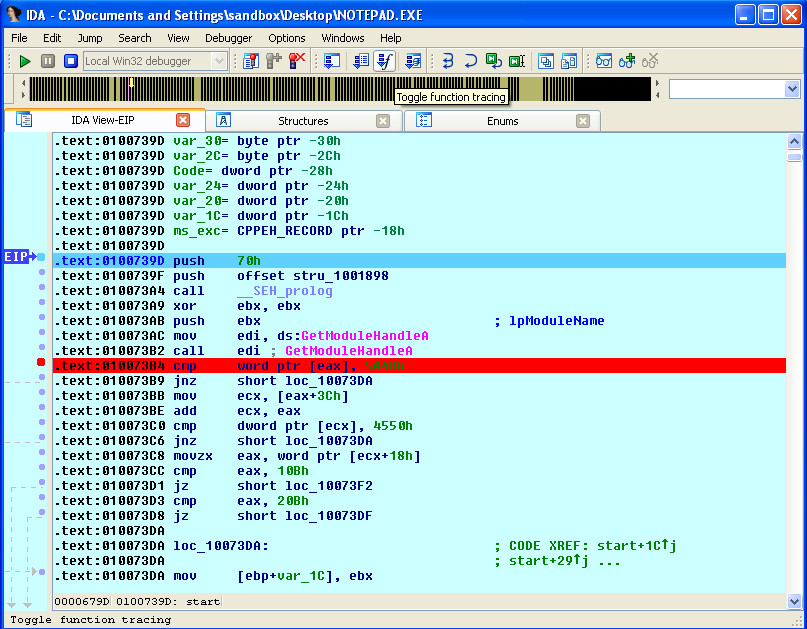
Task: Open the Options menu
Action: (x=287, y=38)
